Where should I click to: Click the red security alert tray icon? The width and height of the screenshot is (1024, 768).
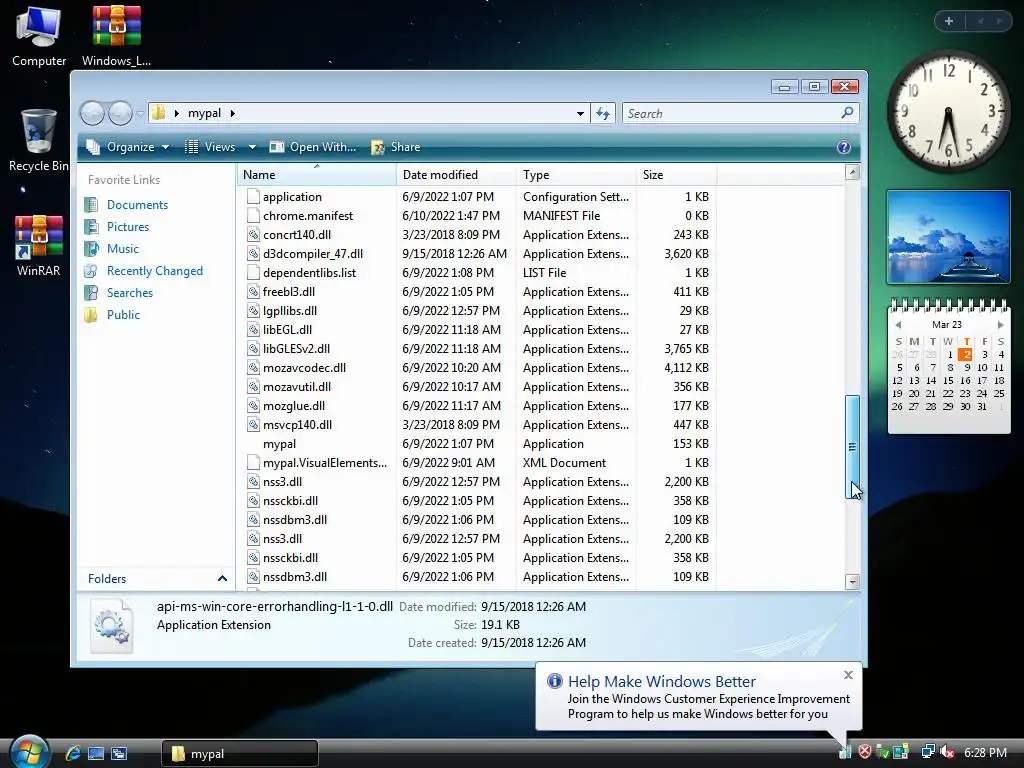(x=865, y=752)
